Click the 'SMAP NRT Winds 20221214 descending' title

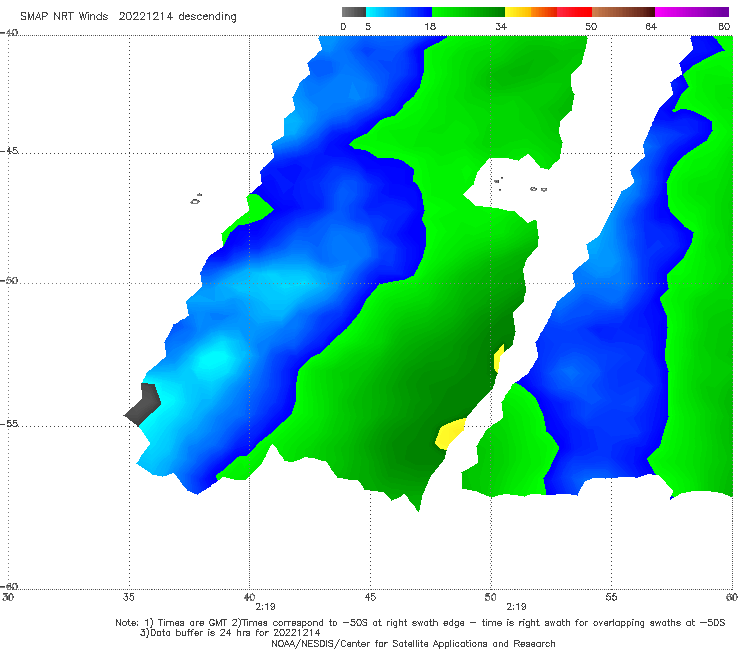(x=128, y=17)
